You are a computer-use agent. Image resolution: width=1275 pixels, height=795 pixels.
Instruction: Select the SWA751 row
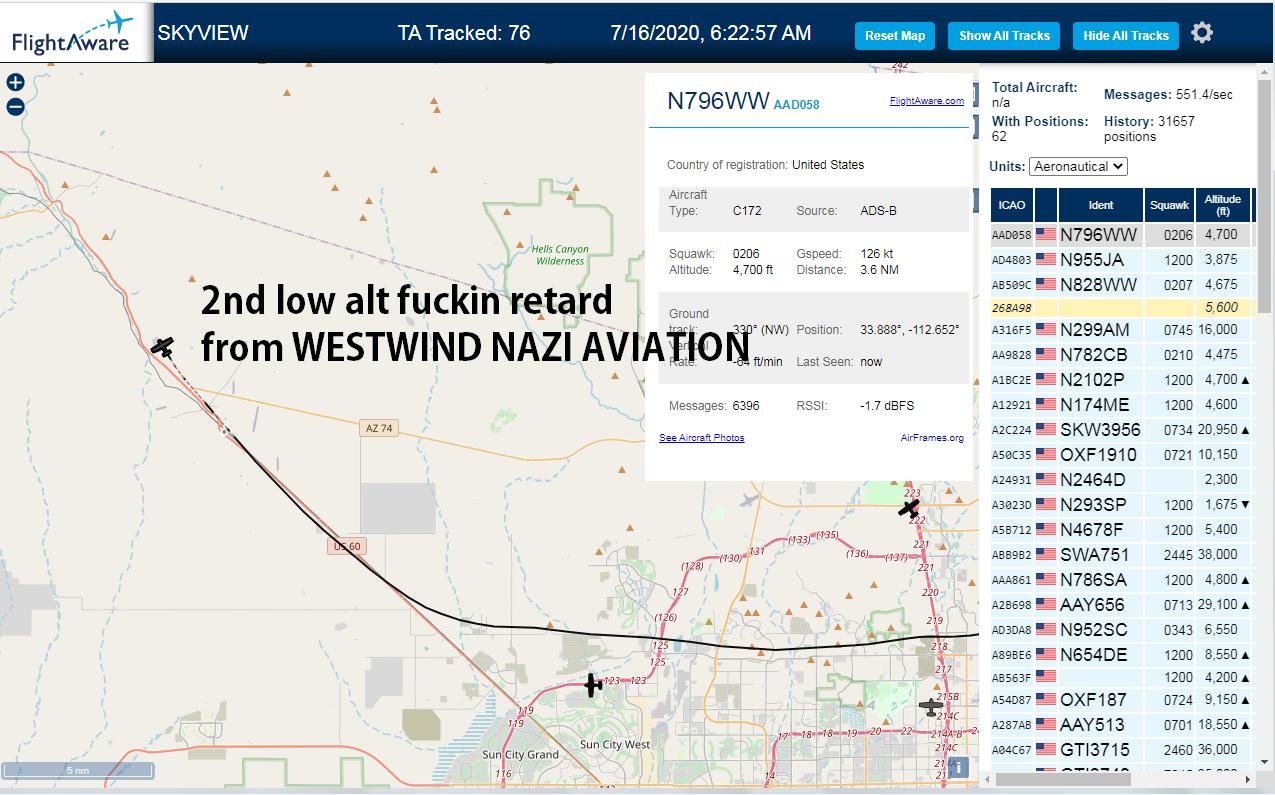pyautogui.click(x=1121, y=554)
